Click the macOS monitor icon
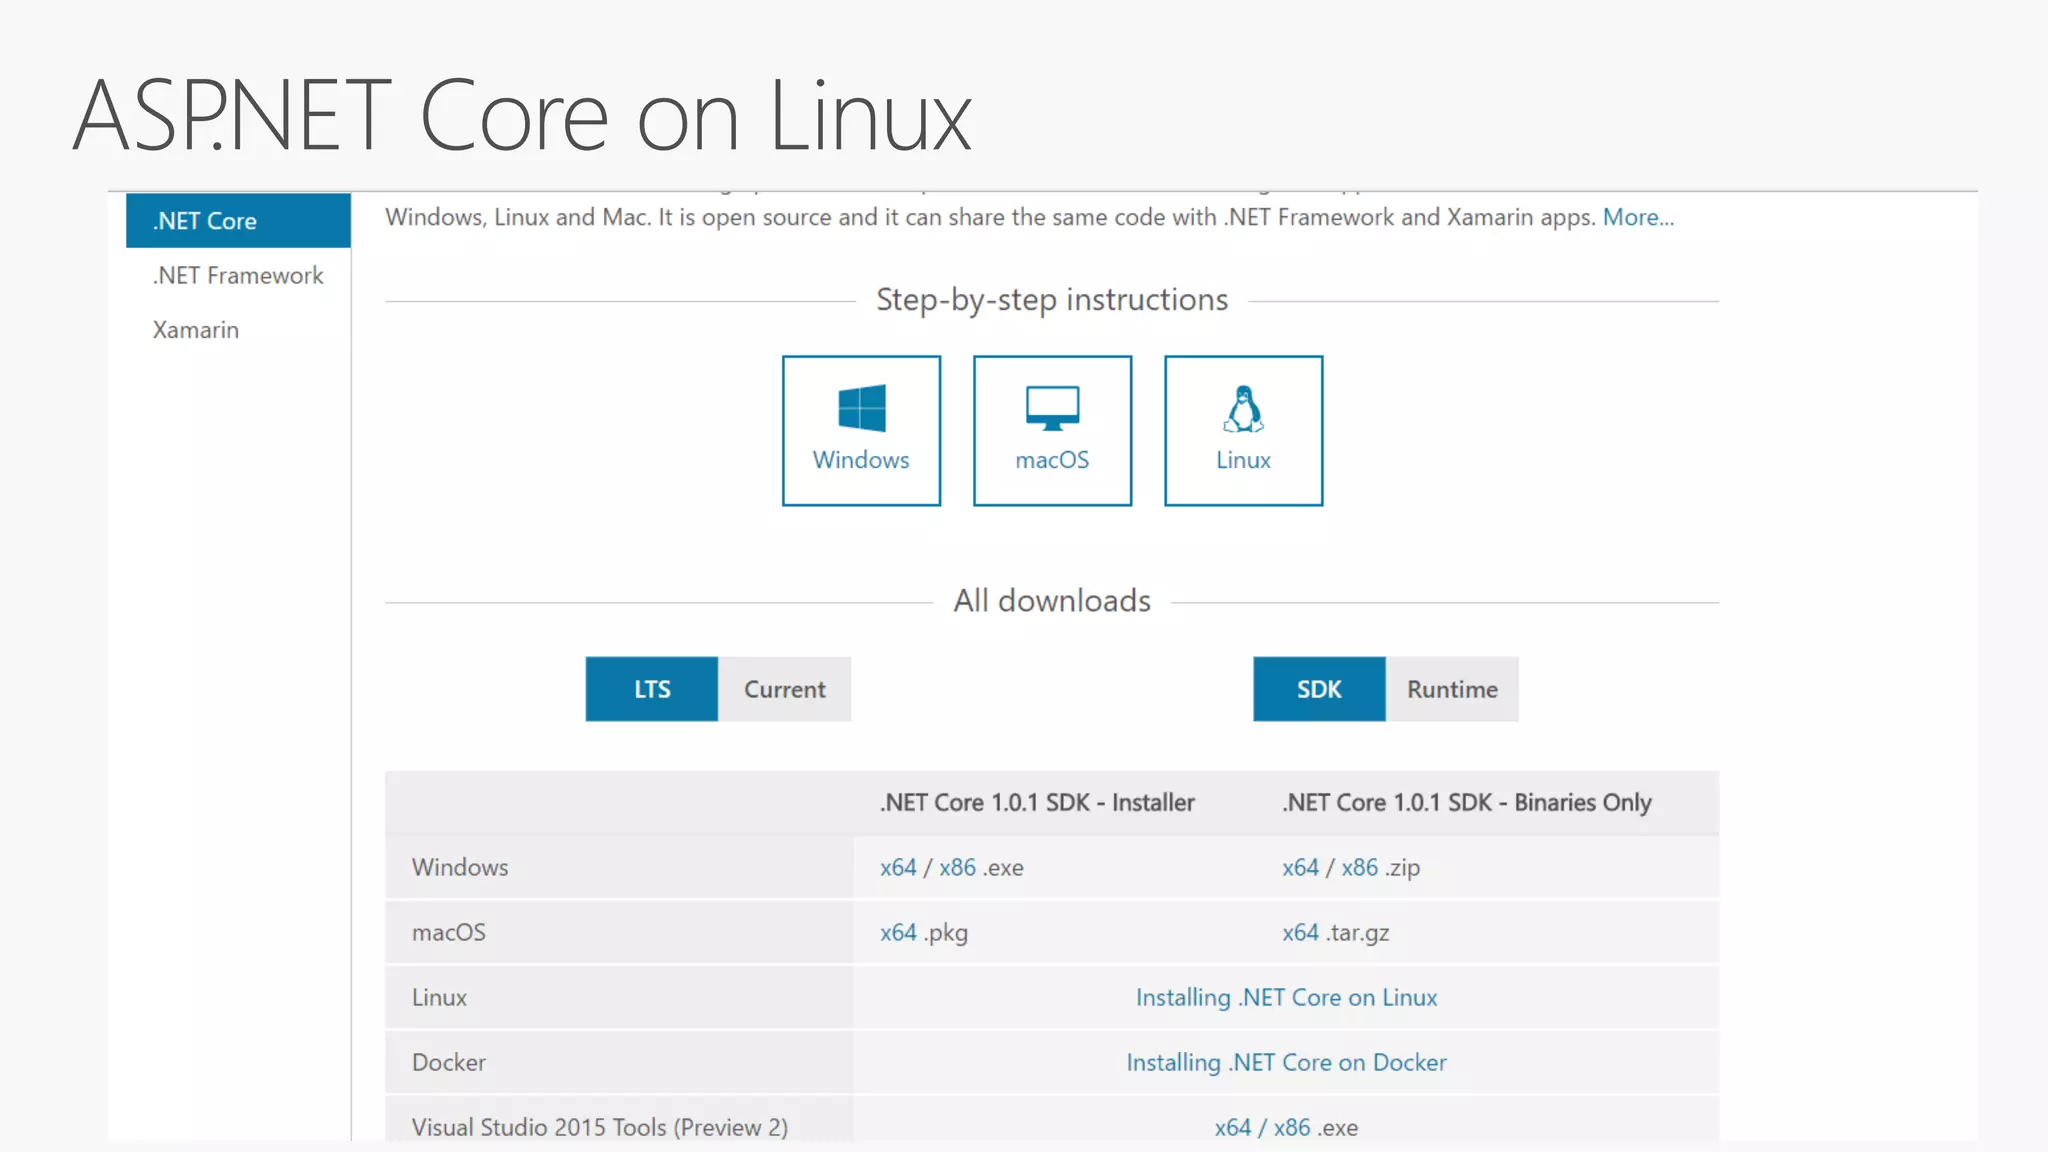 [1052, 408]
